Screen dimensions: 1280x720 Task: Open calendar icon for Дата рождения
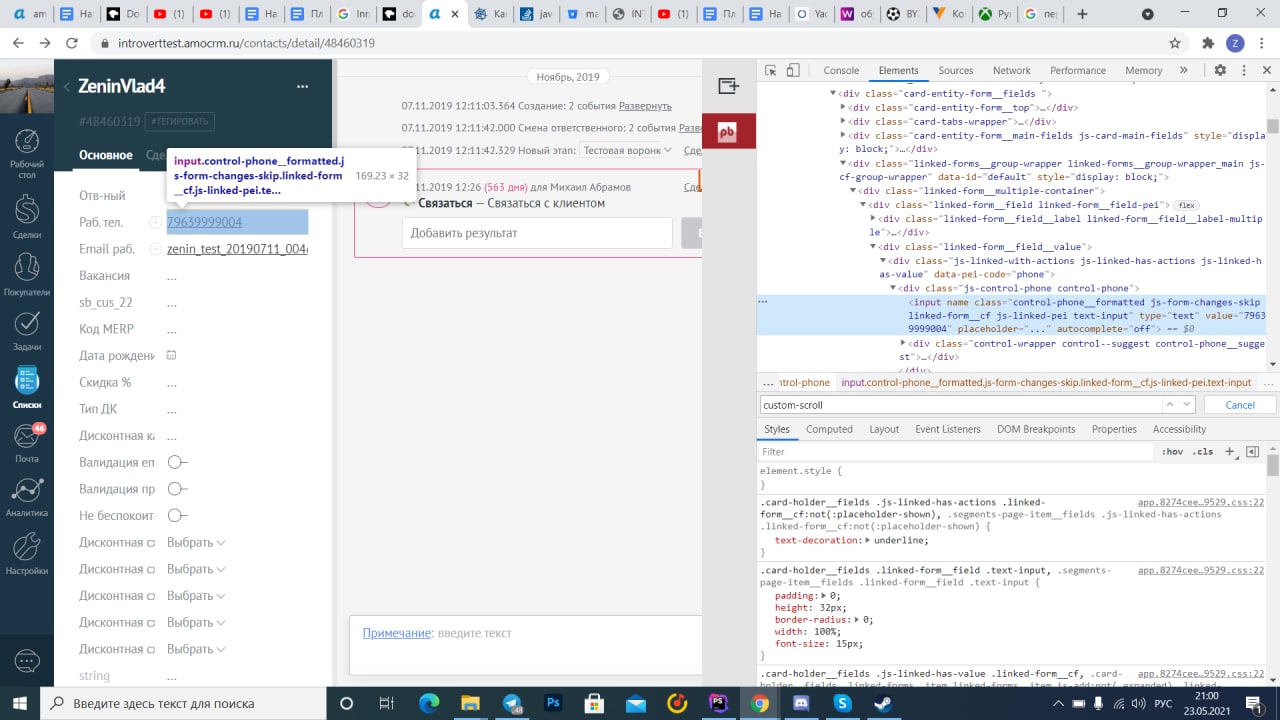click(171, 355)
